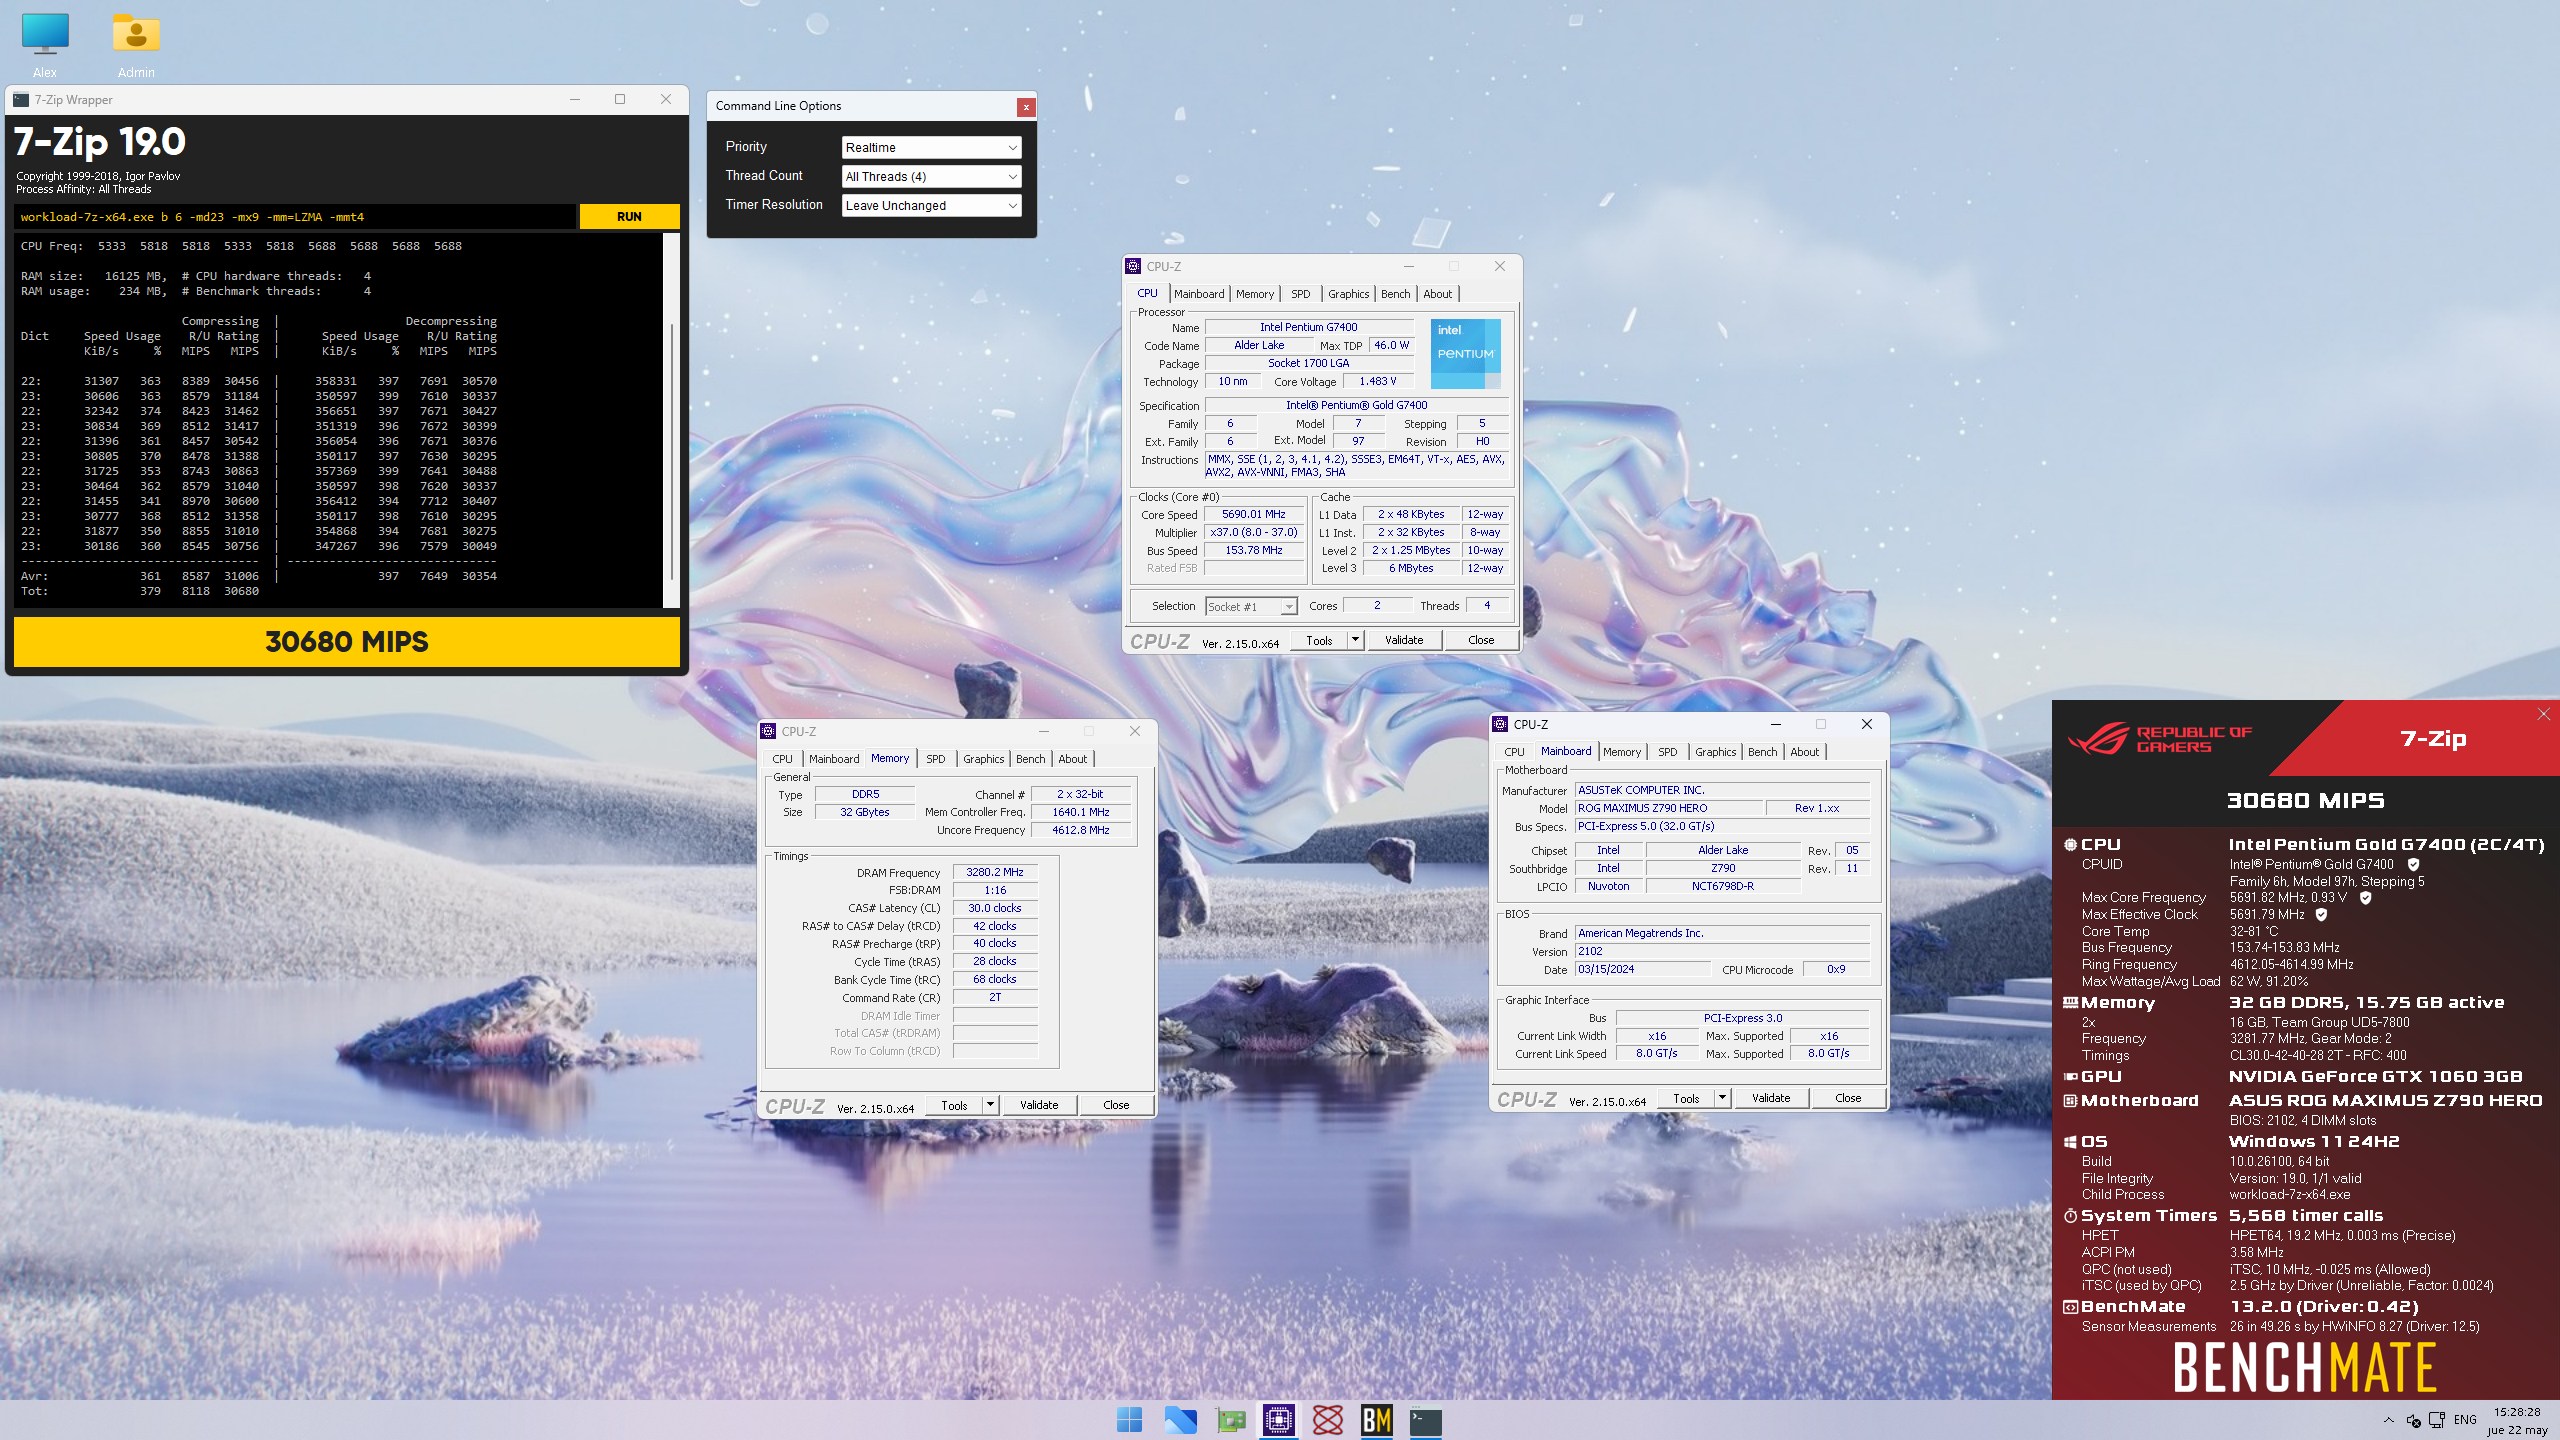Open the Alex desktop icon
The image size is (2560, 1440).
[x=45, y=45]
